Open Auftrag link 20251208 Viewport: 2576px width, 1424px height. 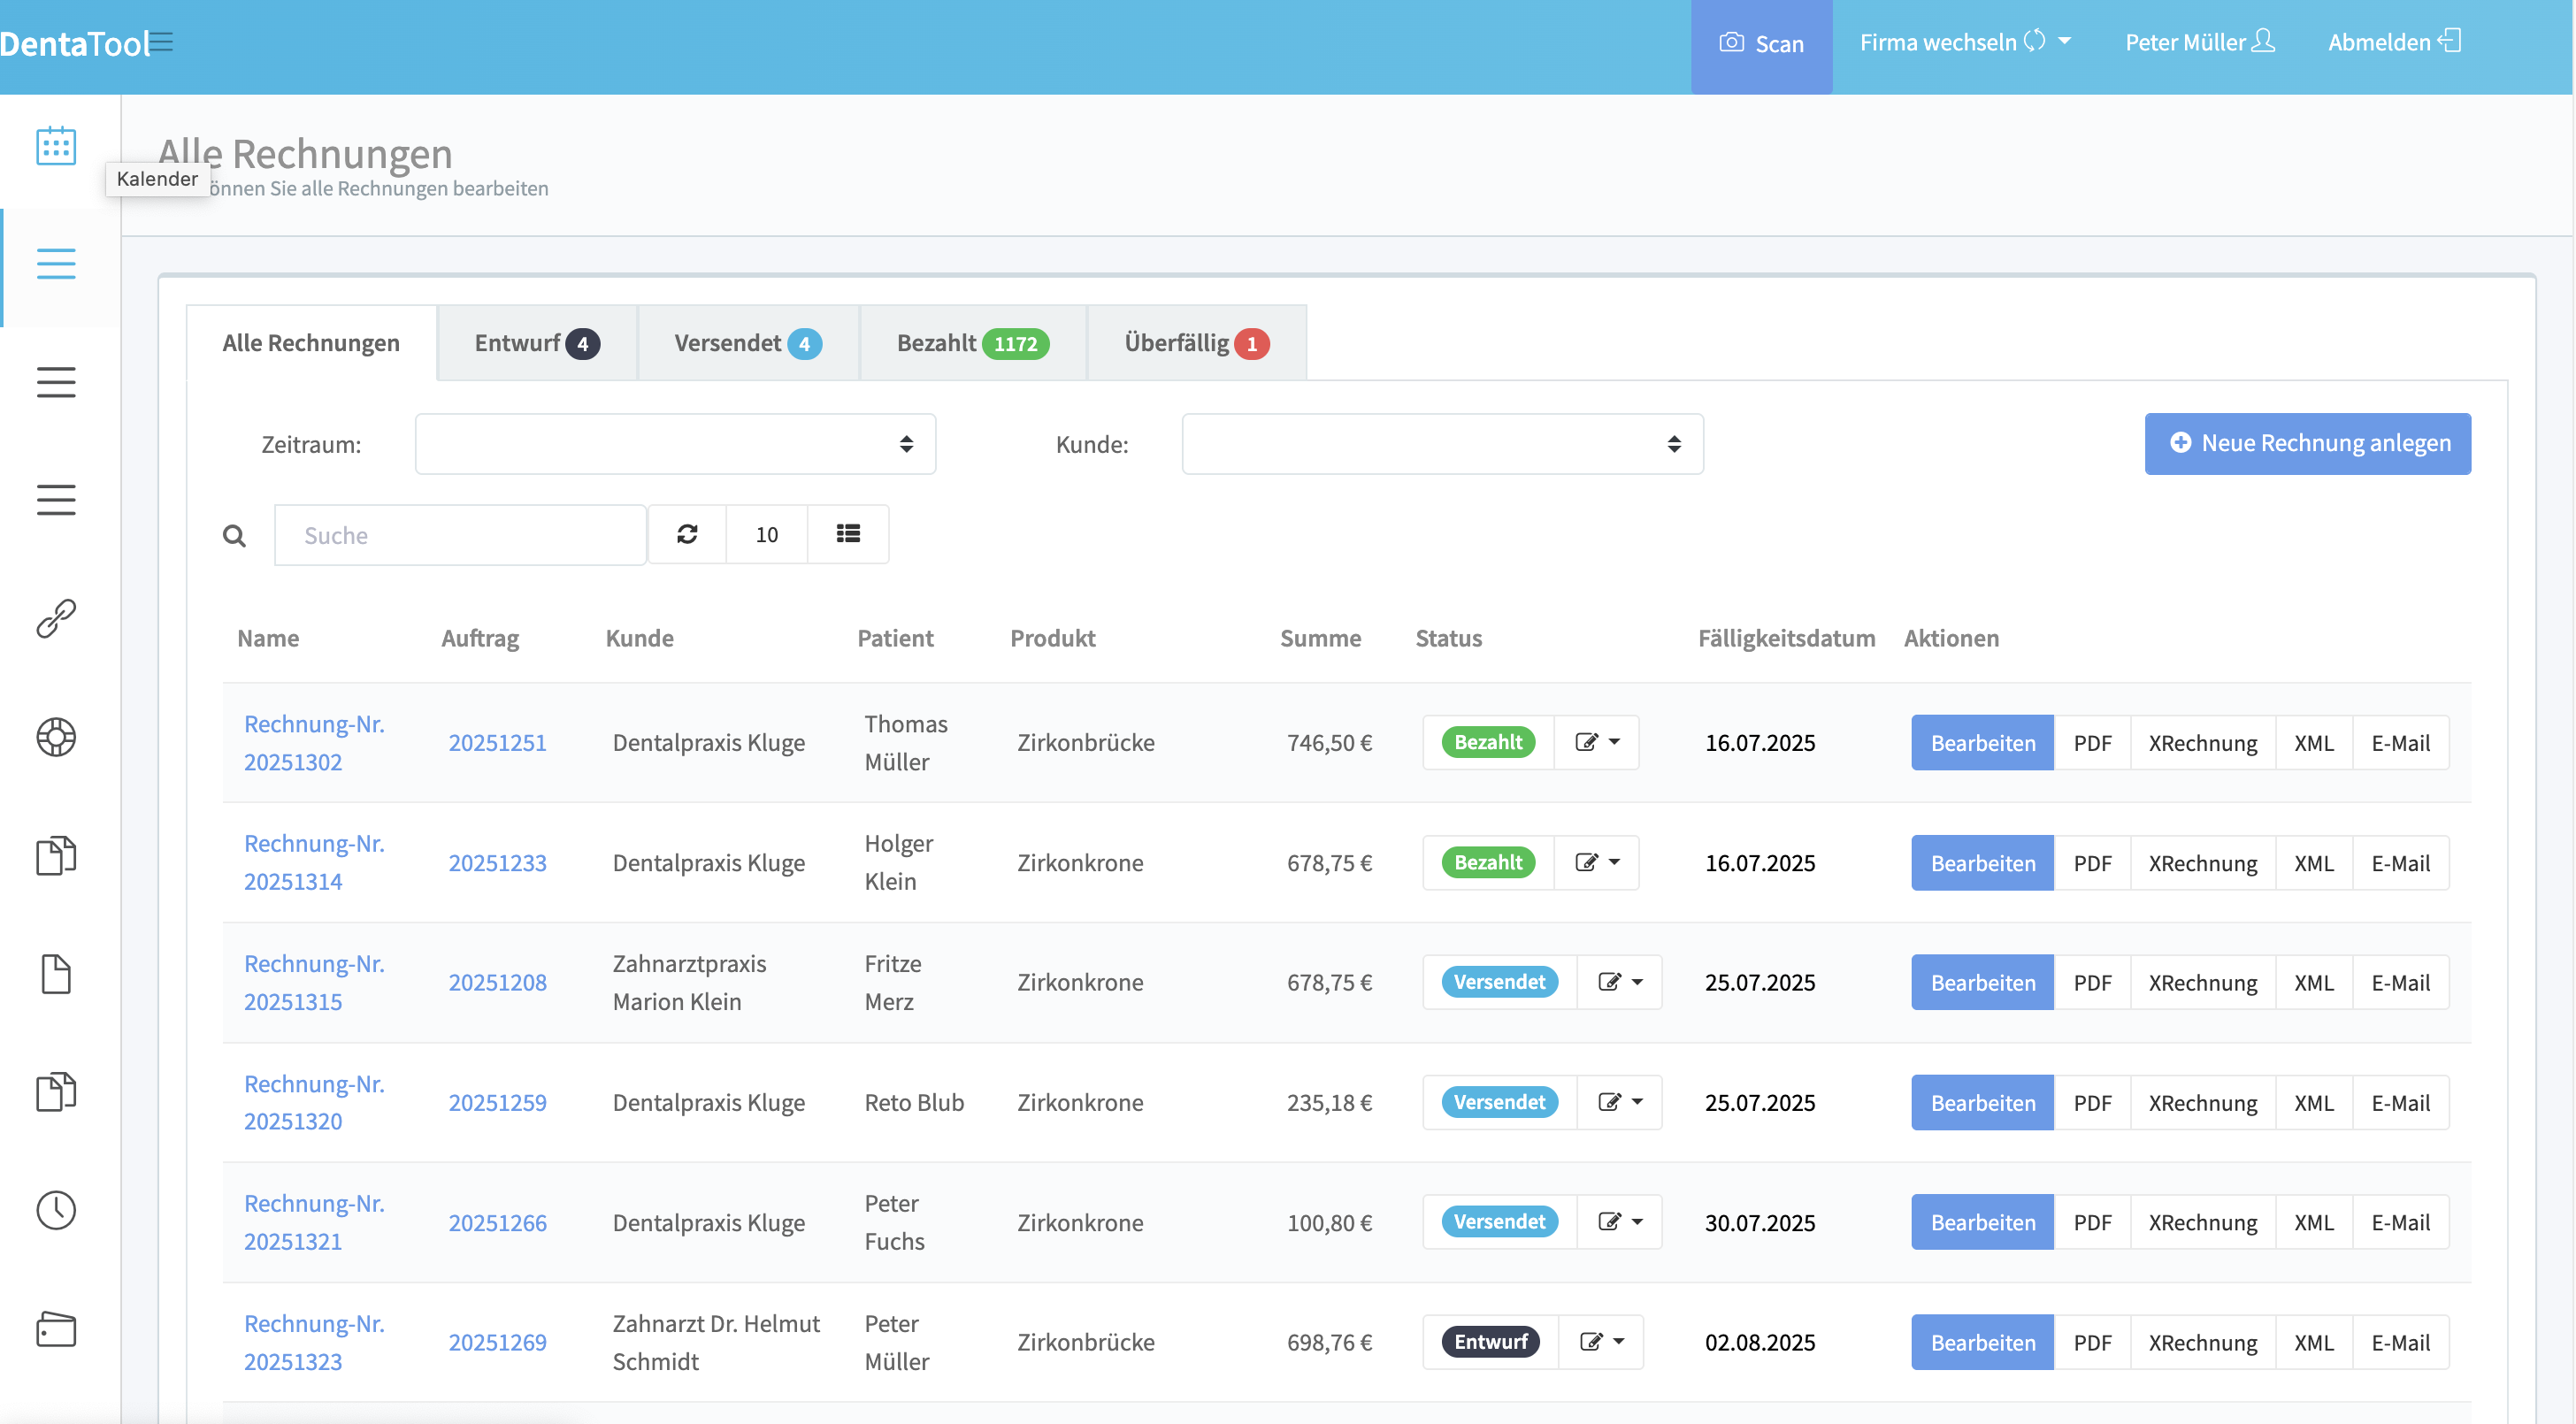497,982
